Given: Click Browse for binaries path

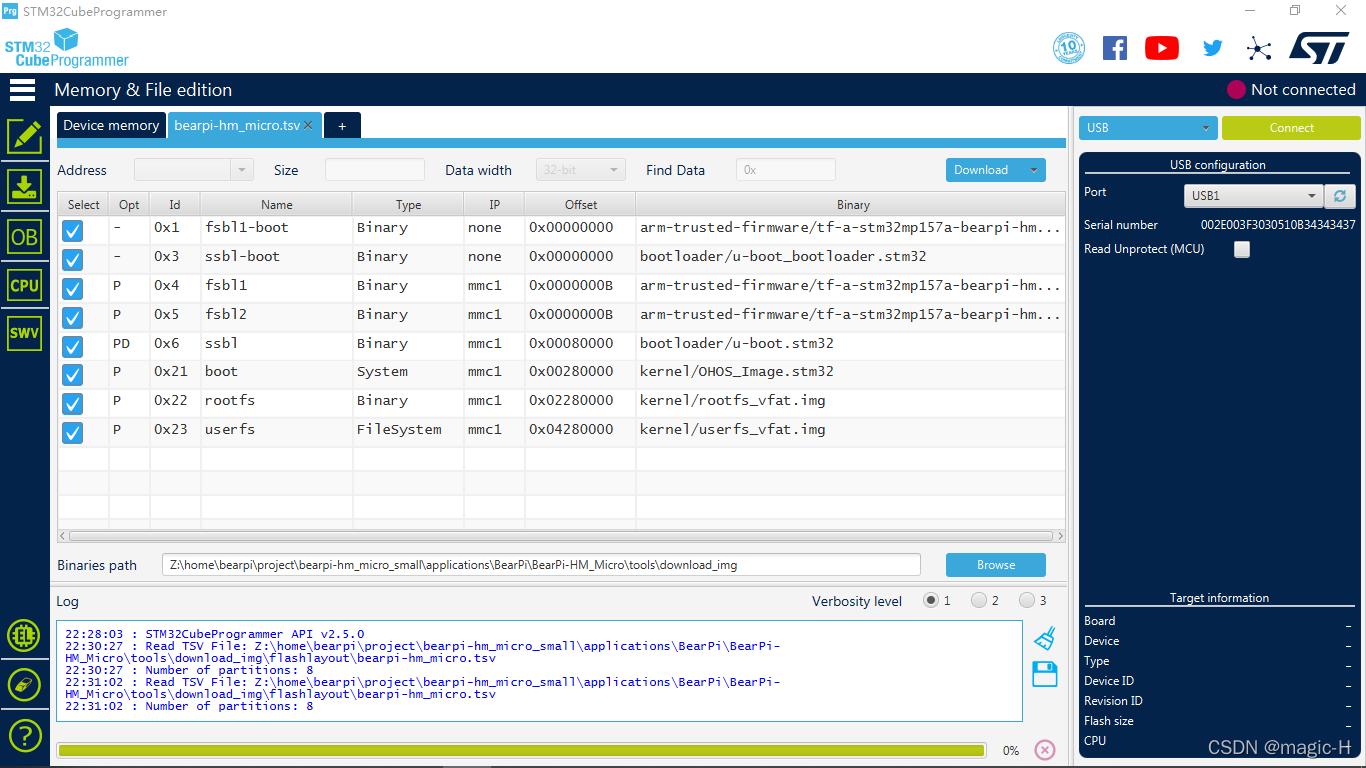Looking at the screenshot, I should pyautogui.click(x=996, y=565).
